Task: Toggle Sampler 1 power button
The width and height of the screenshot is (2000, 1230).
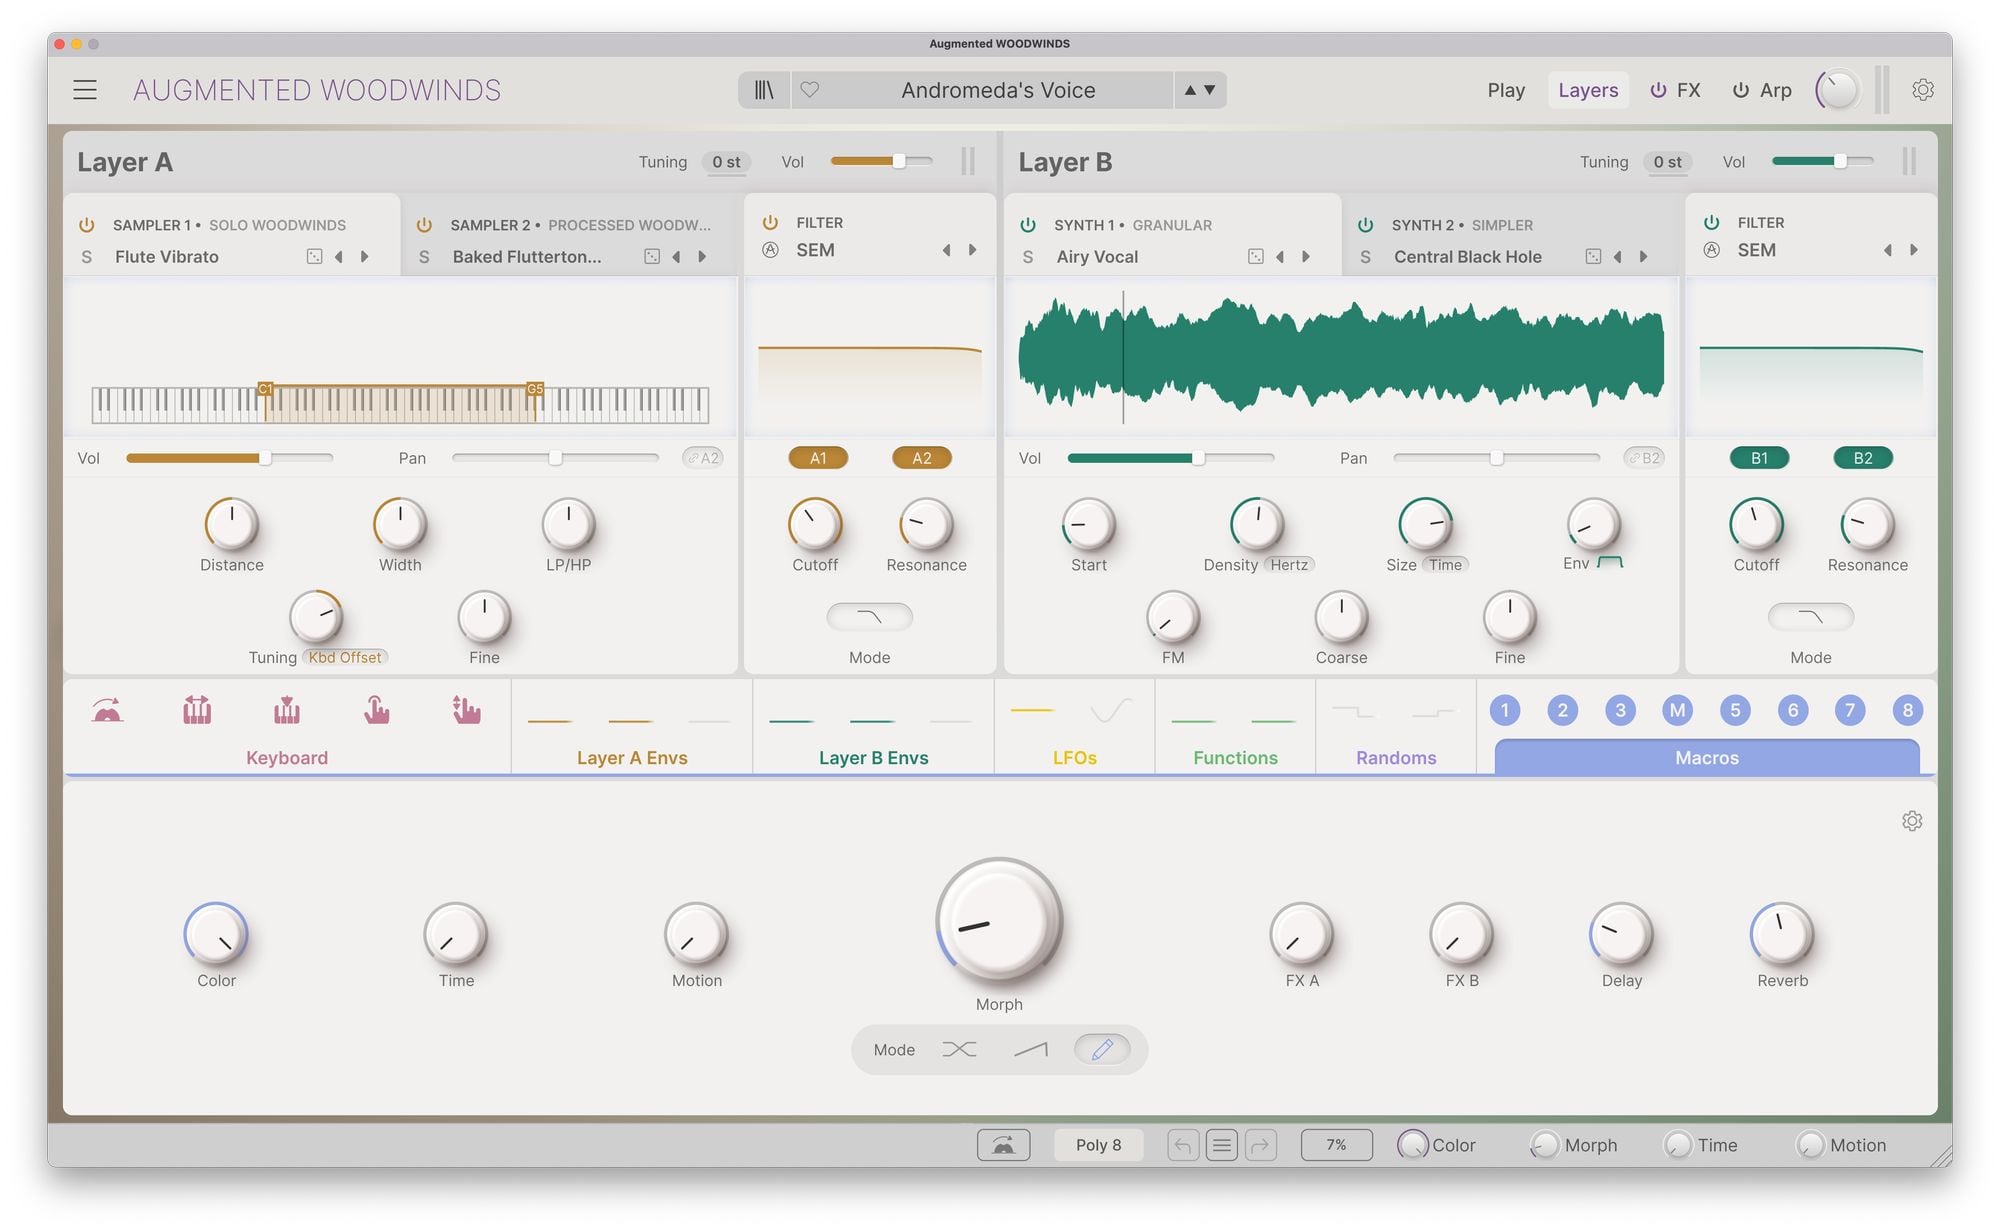Action: coord(87,225)
